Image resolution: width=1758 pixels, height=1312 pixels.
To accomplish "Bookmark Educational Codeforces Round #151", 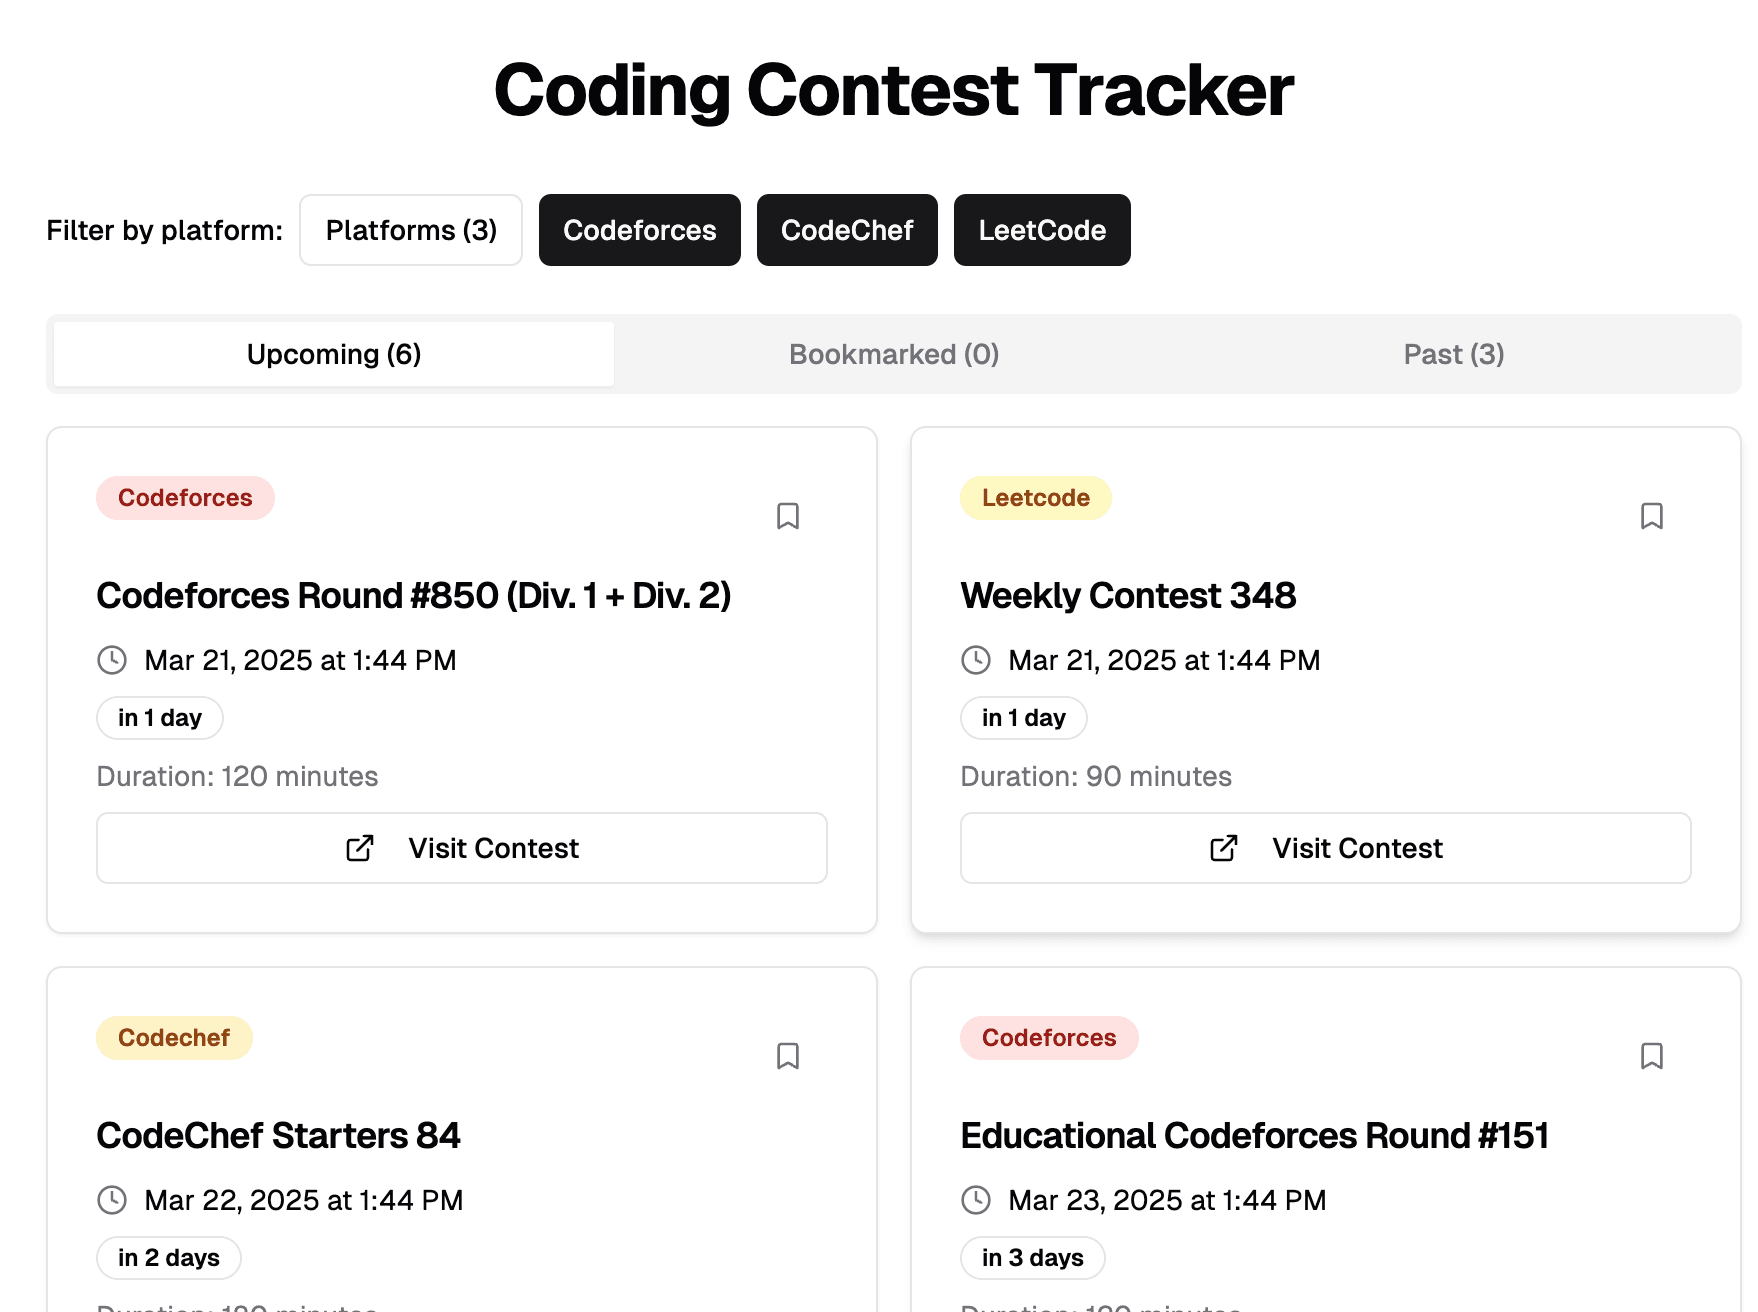I will (x=1652, y=1057).
